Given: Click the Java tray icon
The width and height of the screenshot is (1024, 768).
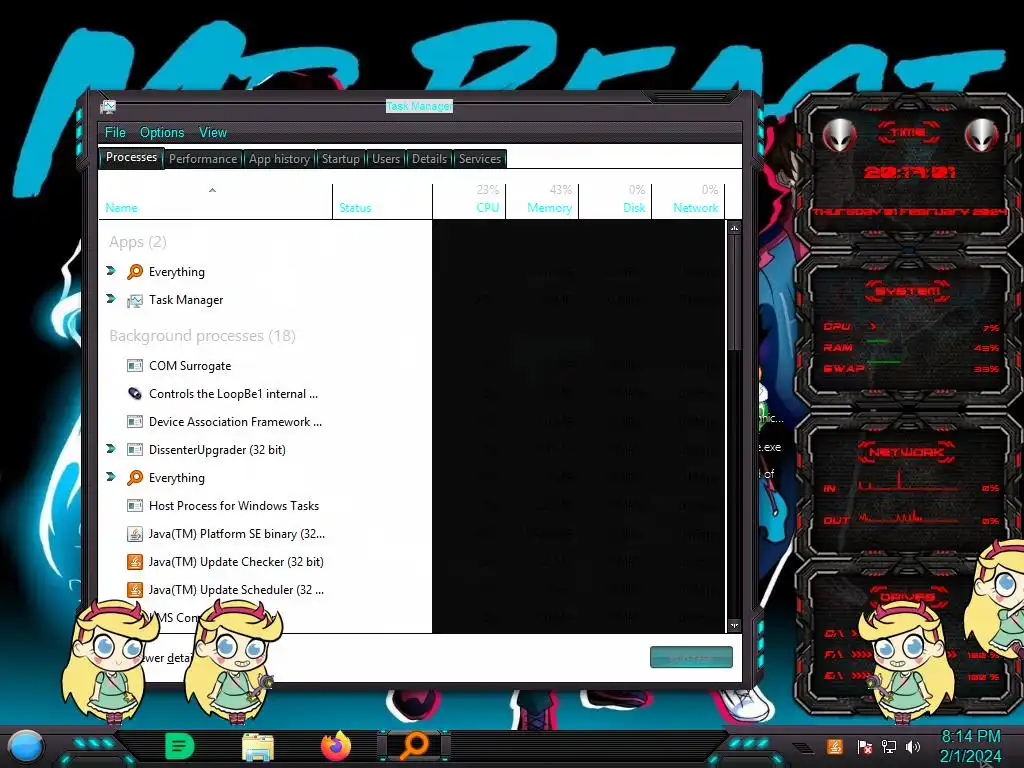Looking at the screenshot, I should 835,746.
